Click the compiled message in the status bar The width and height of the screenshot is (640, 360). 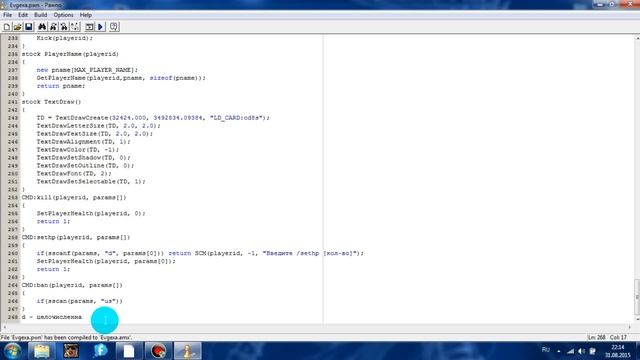[x=66, y=338]
